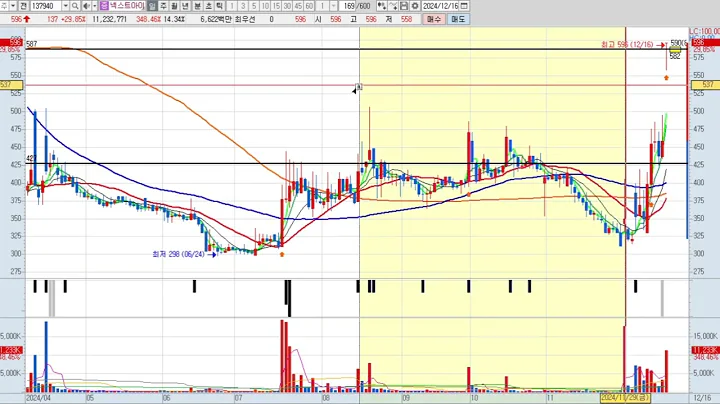Viewport: 720px width, 404px height.
Task: Click the speaker sound icon in toolbar
Action: [x=86, y=6]
